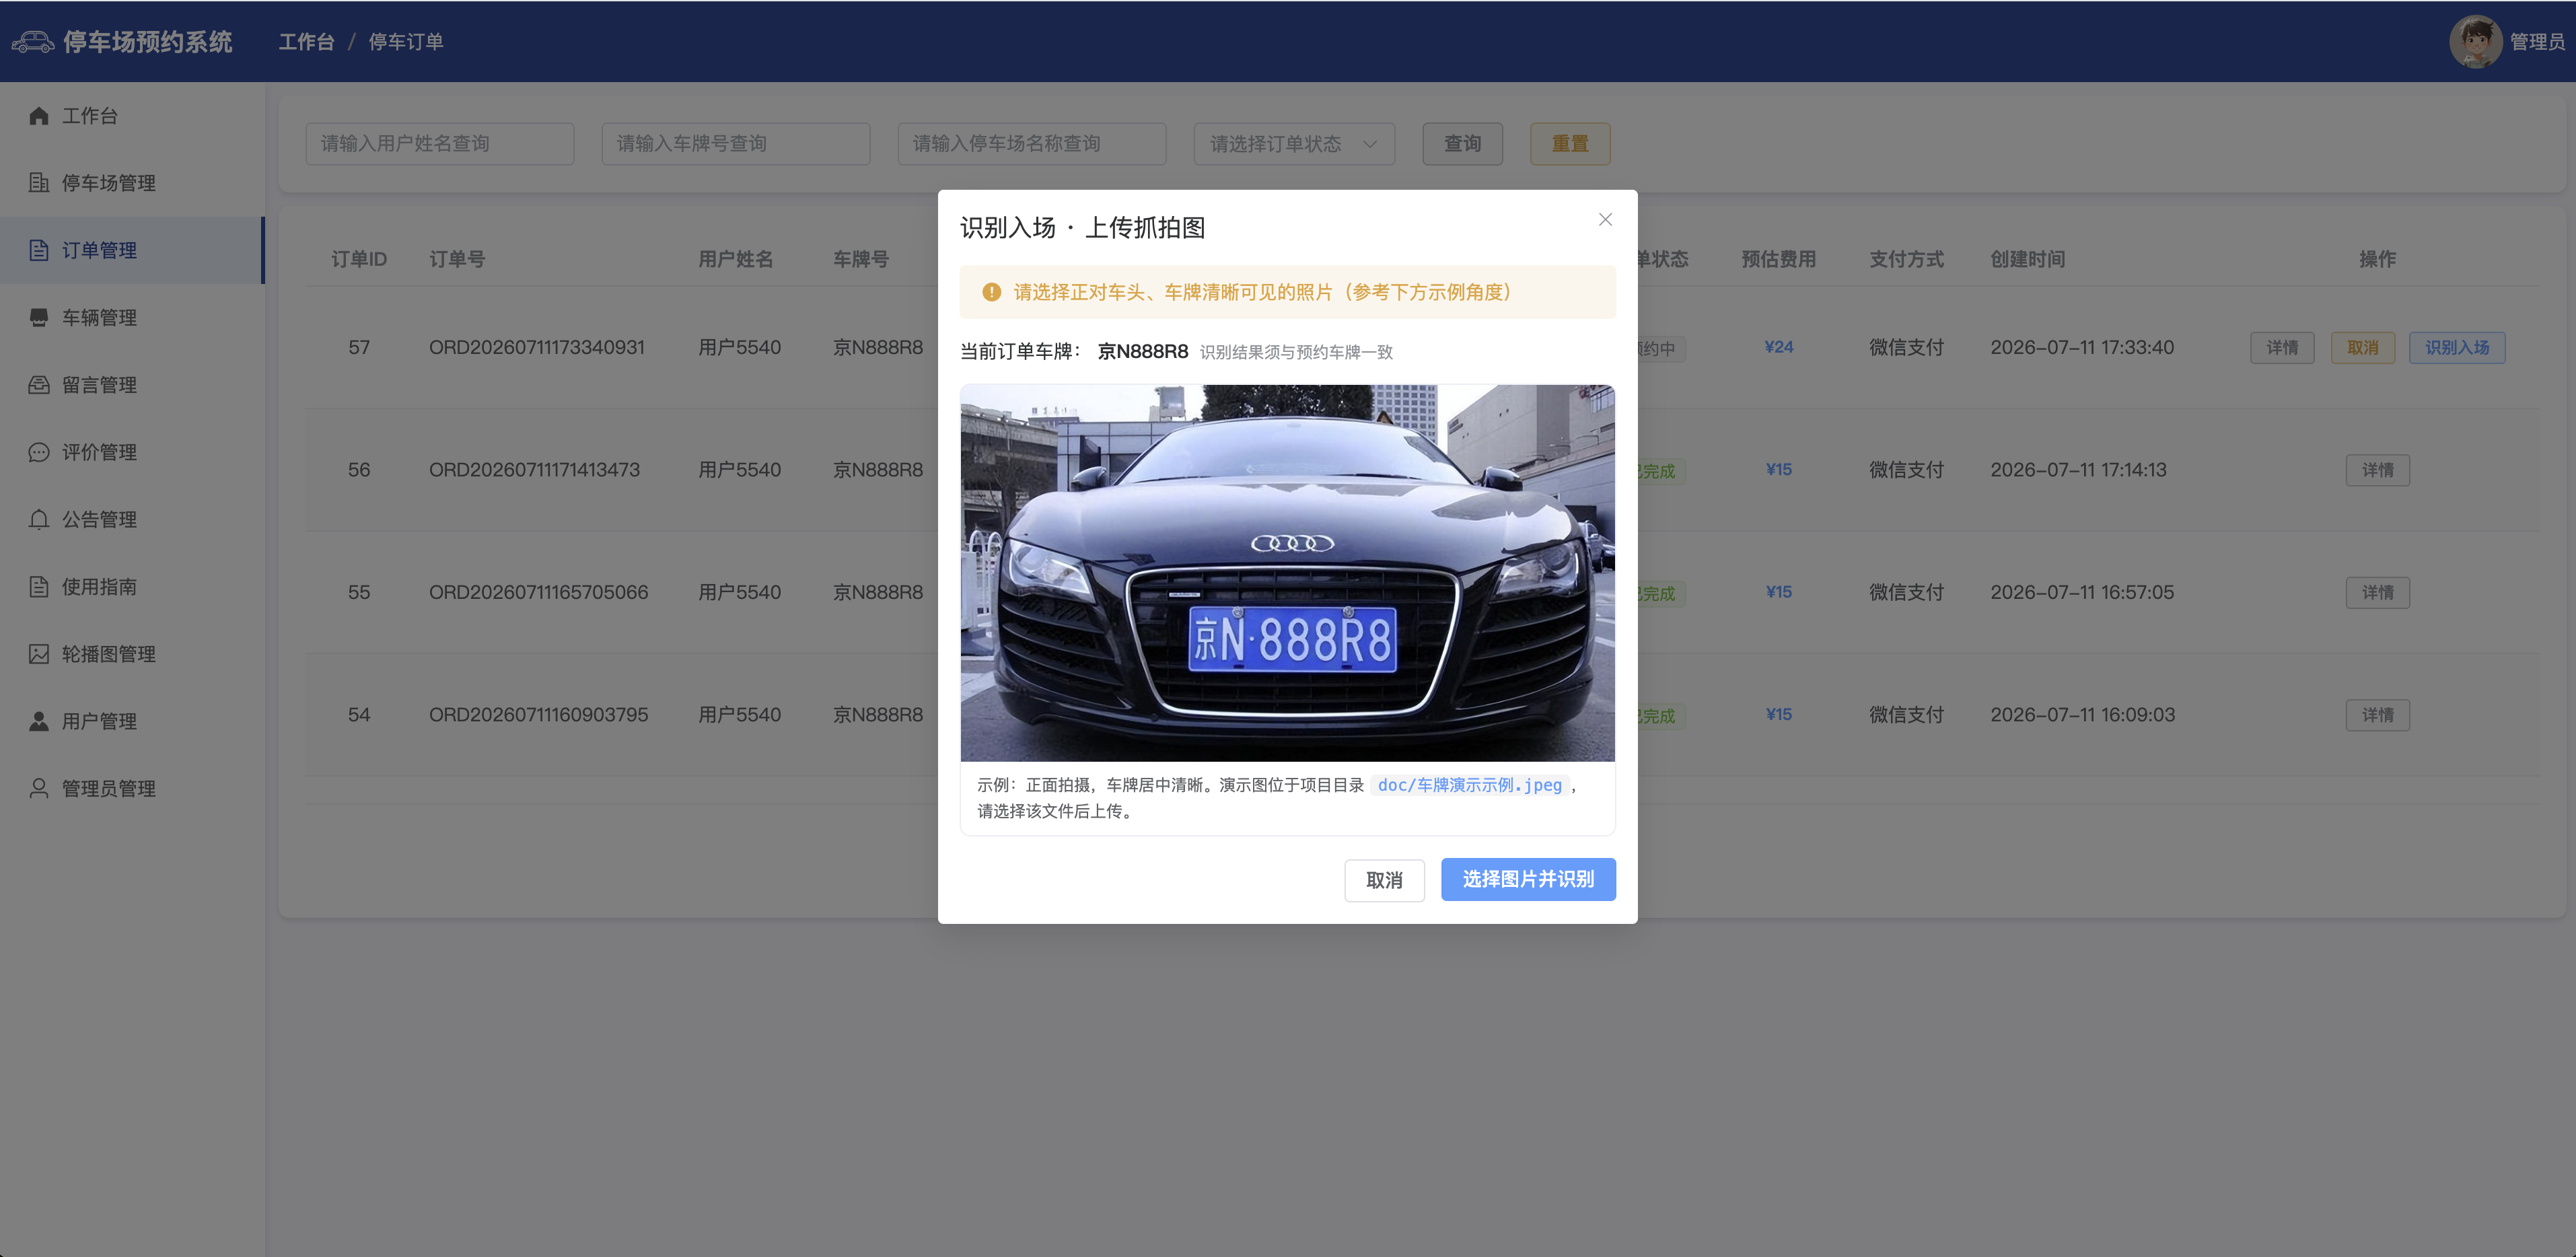Click the 轮播图管理 picture icon
Viewport: 2576px width, 1257px height.
coord(39,654)
